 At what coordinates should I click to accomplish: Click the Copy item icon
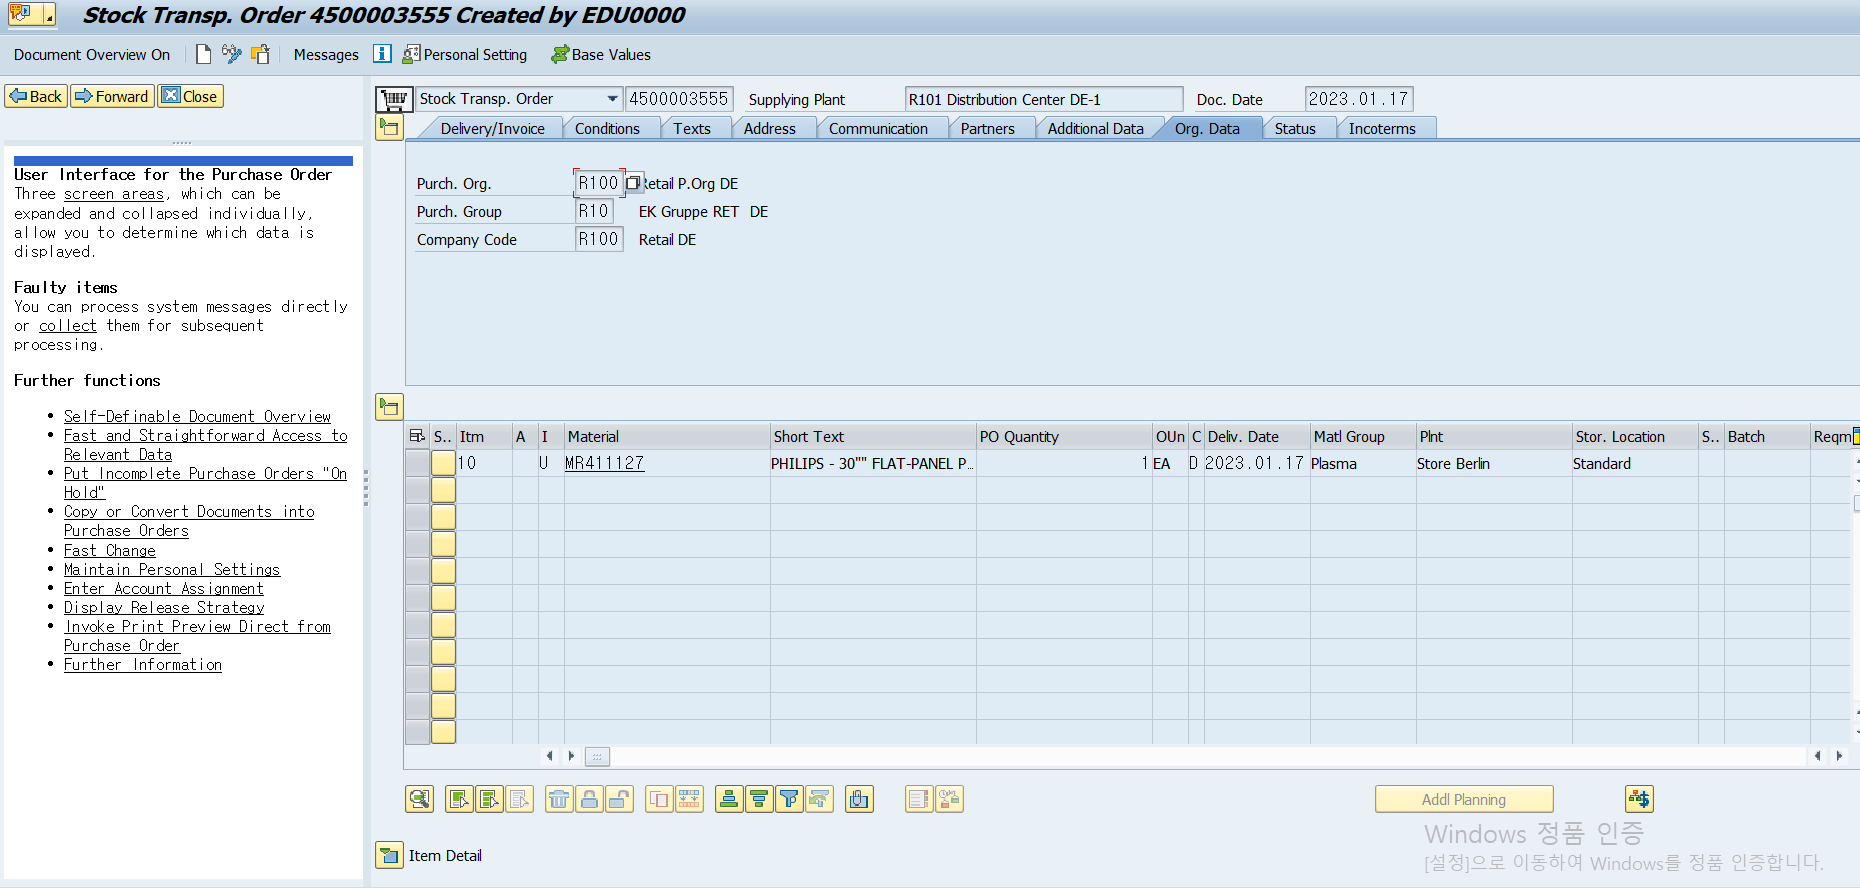659,799
